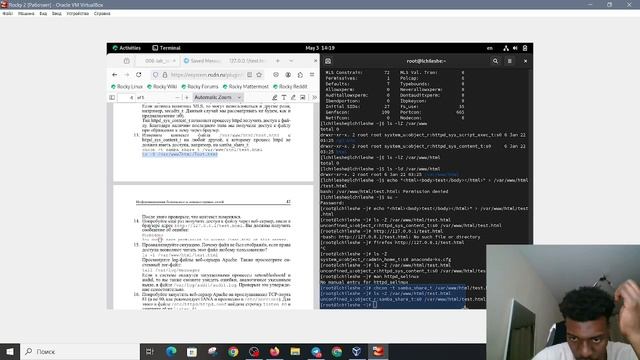This screenshot has height=360, width=640.
Task: Open the VirtualBox Ввод menu
Action: point(57,13)
